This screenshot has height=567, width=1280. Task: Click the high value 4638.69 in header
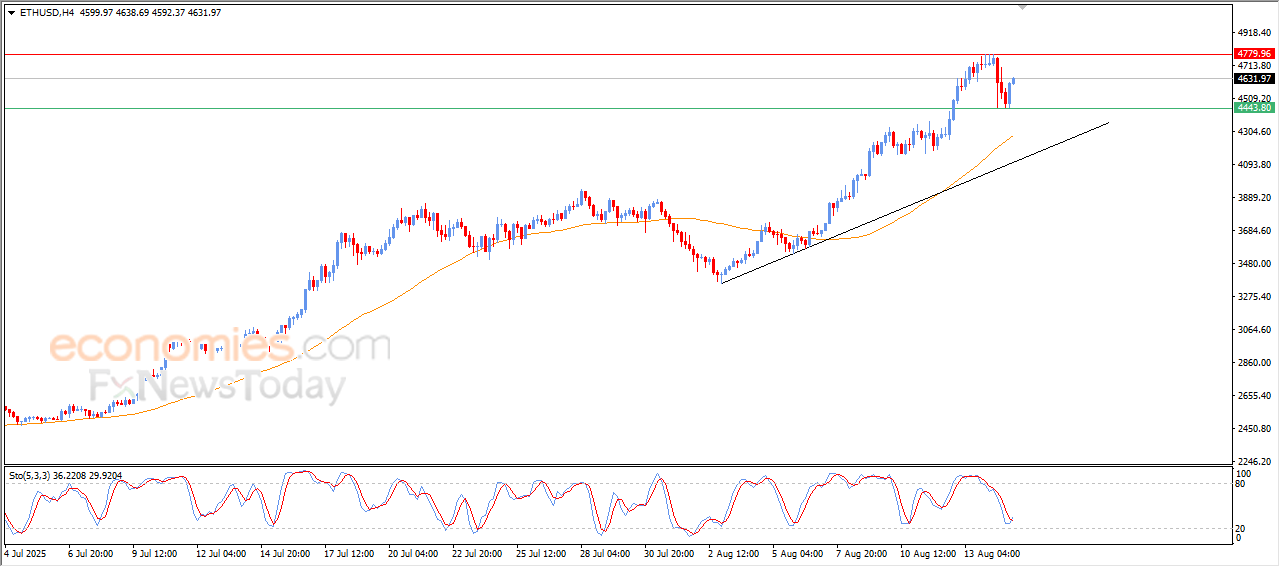(133, 13)
